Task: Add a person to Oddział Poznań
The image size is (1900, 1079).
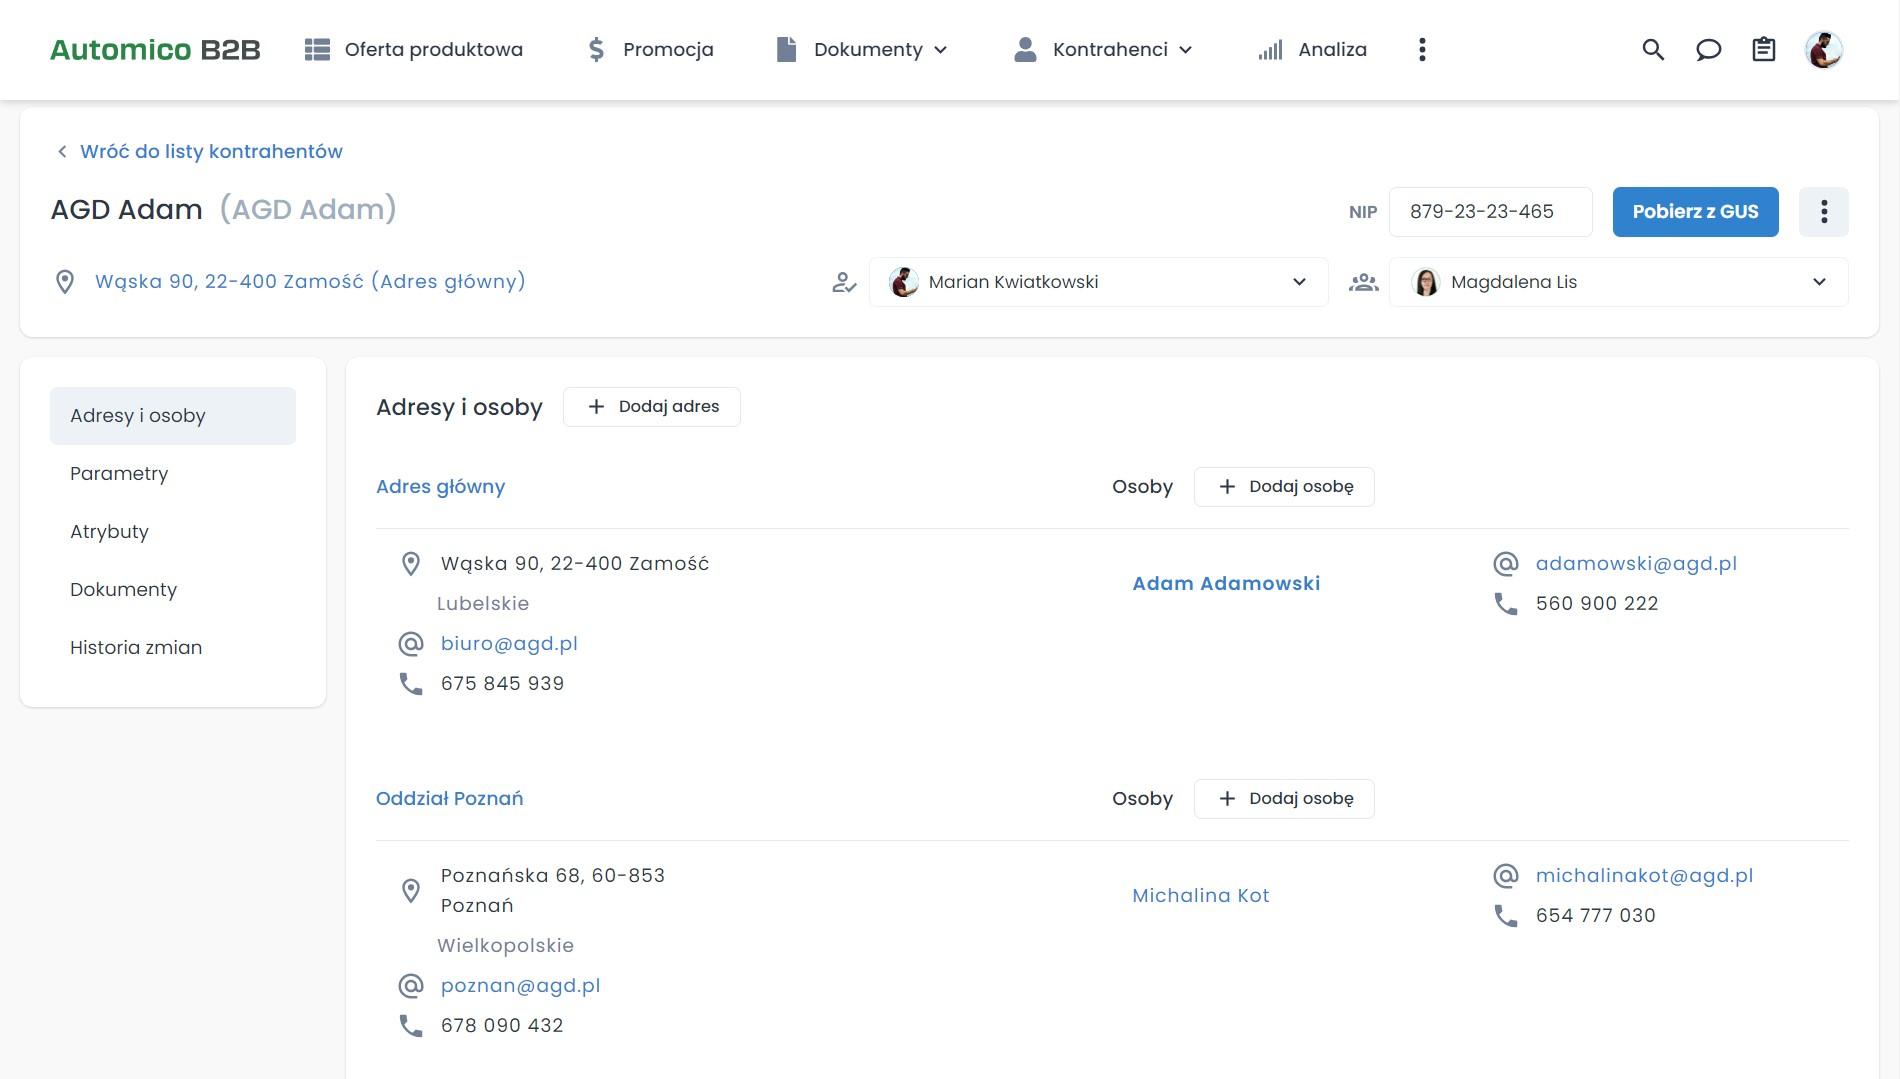Action: point(1284,799)
